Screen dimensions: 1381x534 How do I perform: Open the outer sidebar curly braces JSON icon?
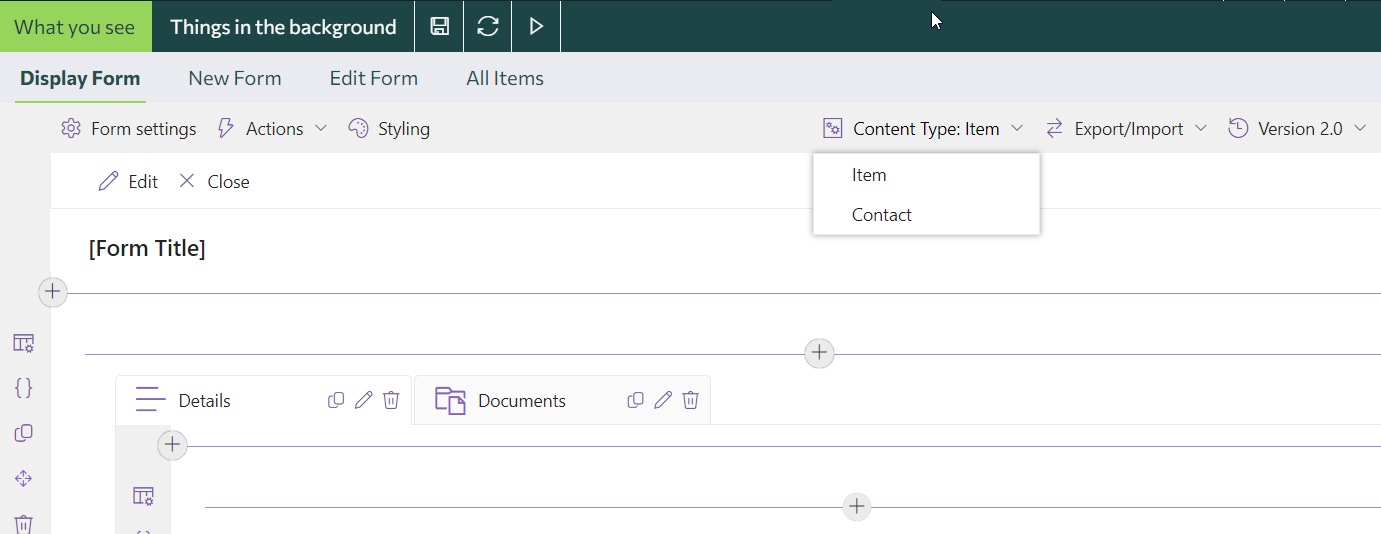coord(24,388)
